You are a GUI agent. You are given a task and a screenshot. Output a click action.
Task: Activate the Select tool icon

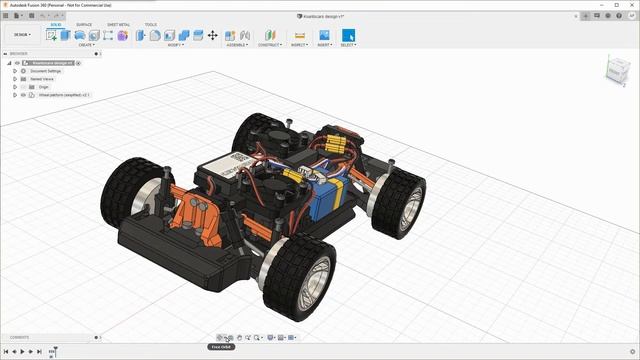349,36
